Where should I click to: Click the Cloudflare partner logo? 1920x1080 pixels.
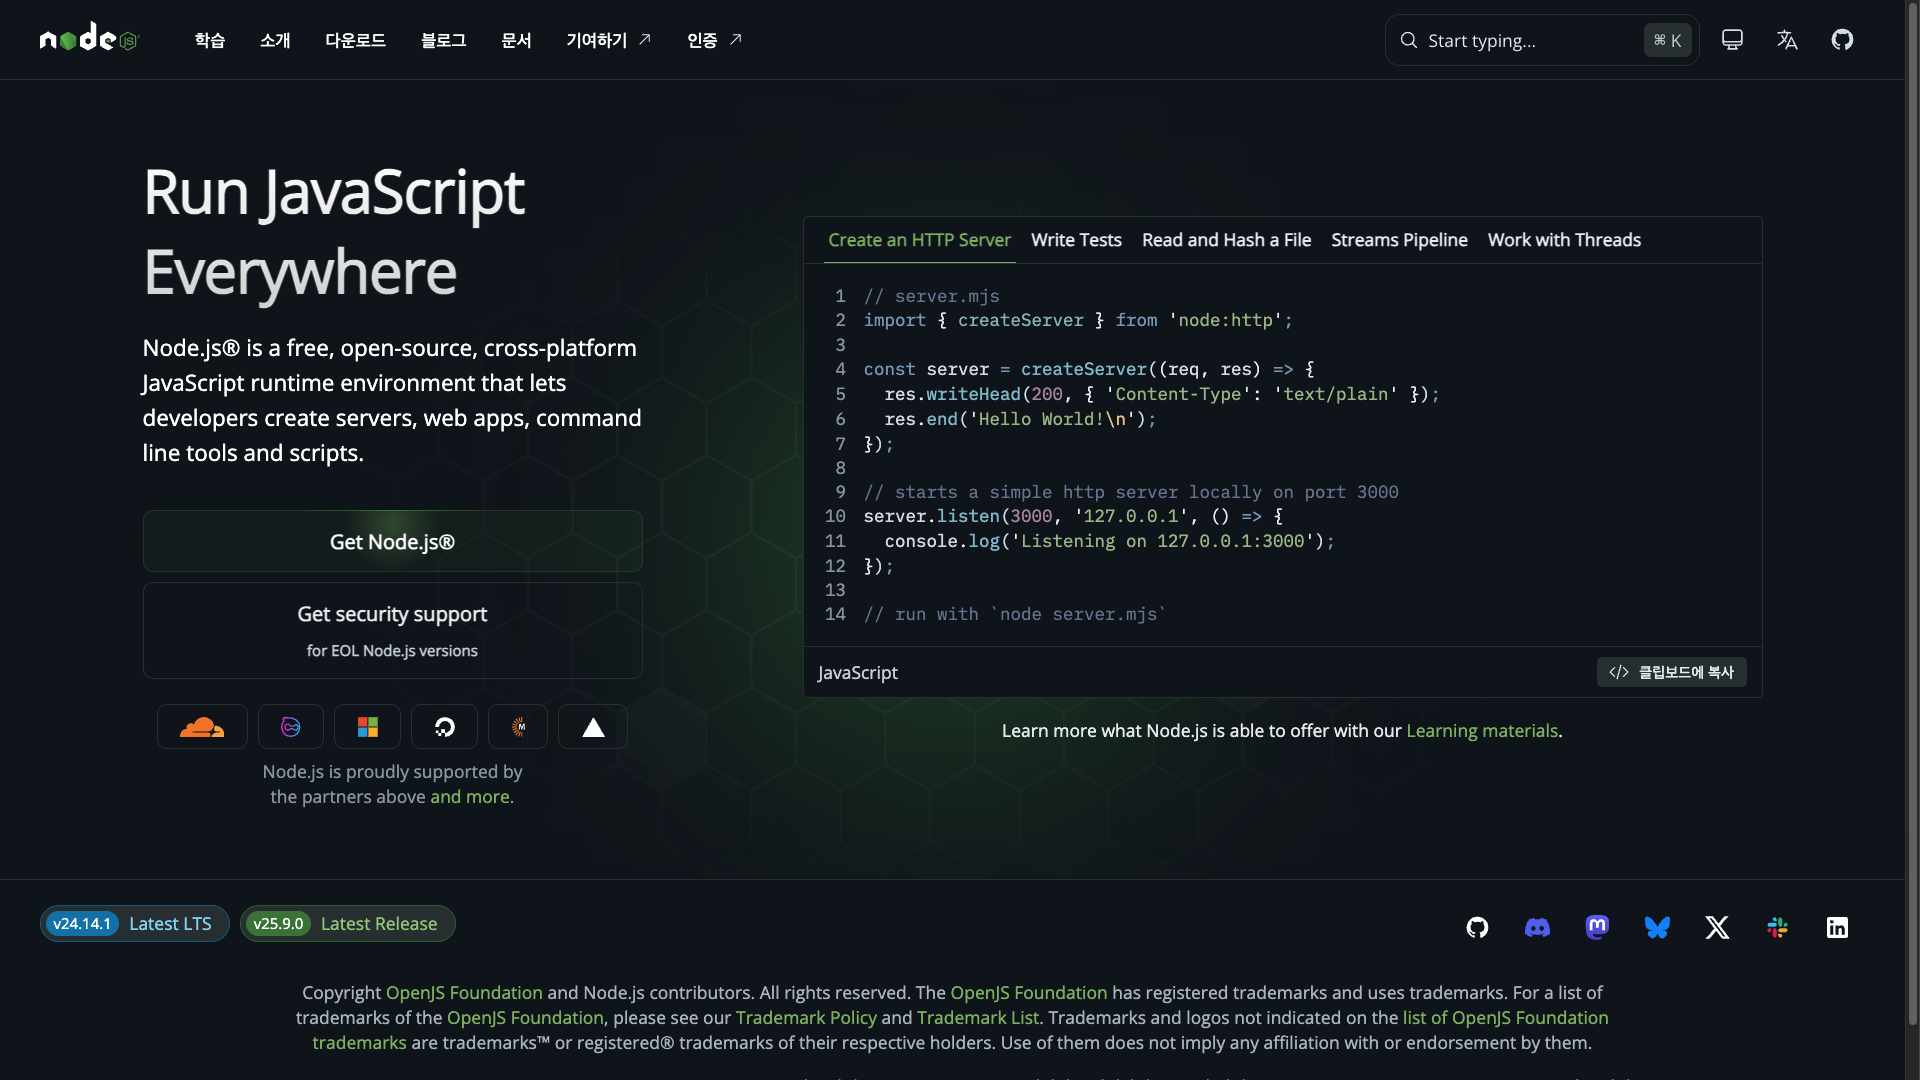(202, 727)
